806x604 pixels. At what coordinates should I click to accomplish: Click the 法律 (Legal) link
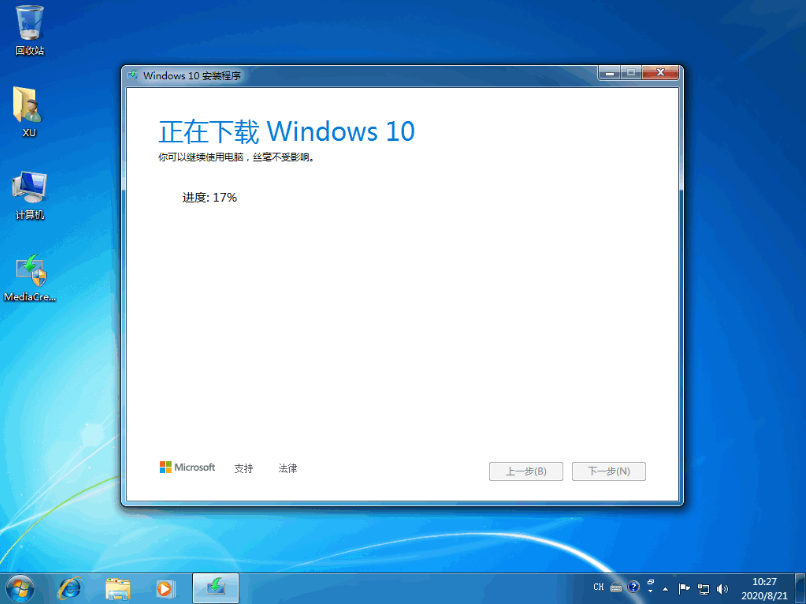coord(288,467)
